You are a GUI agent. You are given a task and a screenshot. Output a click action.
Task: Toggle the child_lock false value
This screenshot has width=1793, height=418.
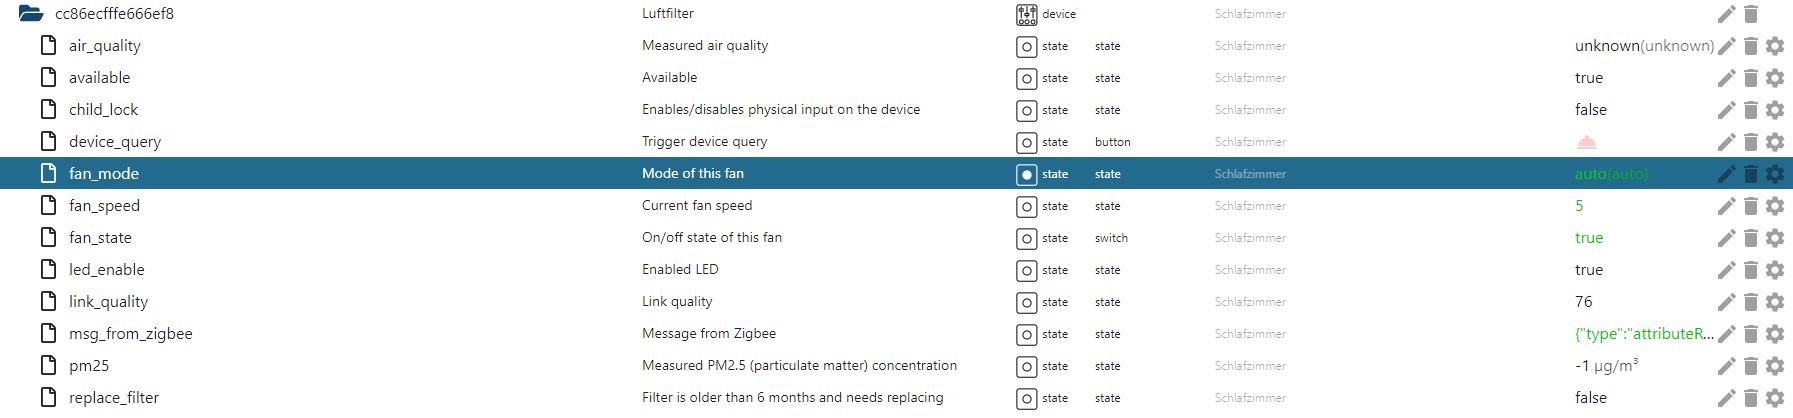click(x=1590, y=110)
